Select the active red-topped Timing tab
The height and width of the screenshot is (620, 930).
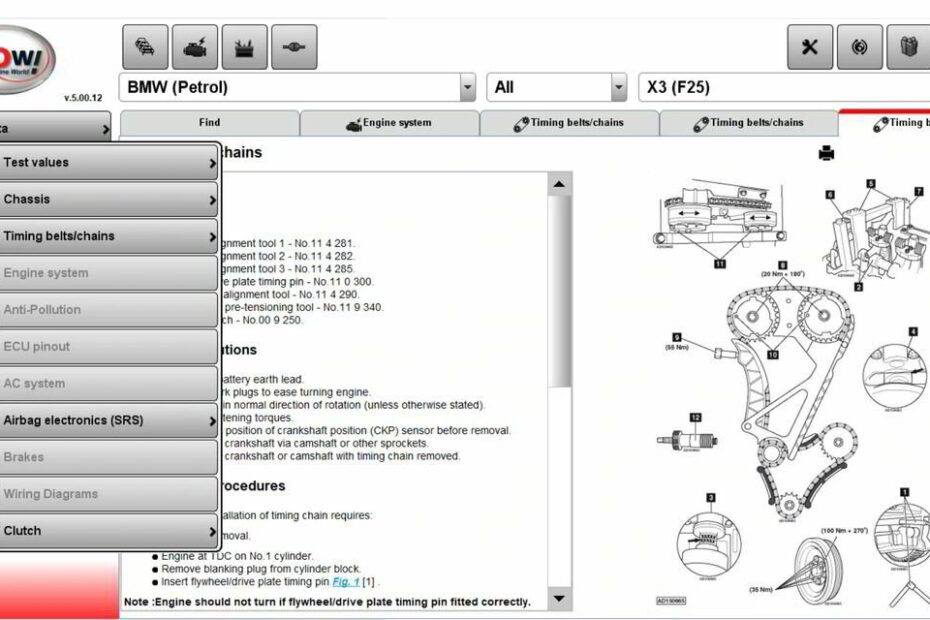point(884,123)
